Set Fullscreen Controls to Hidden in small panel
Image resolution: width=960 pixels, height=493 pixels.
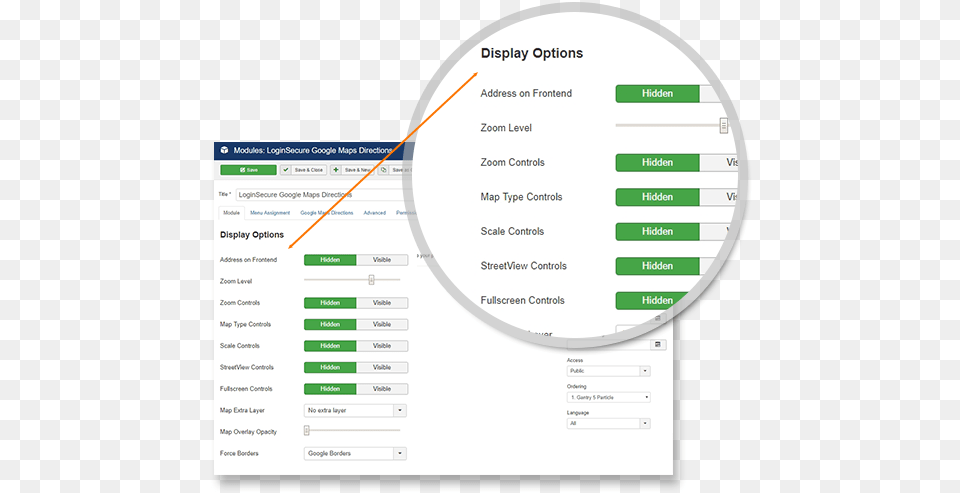pyautogui.click(x=330, y=389)
